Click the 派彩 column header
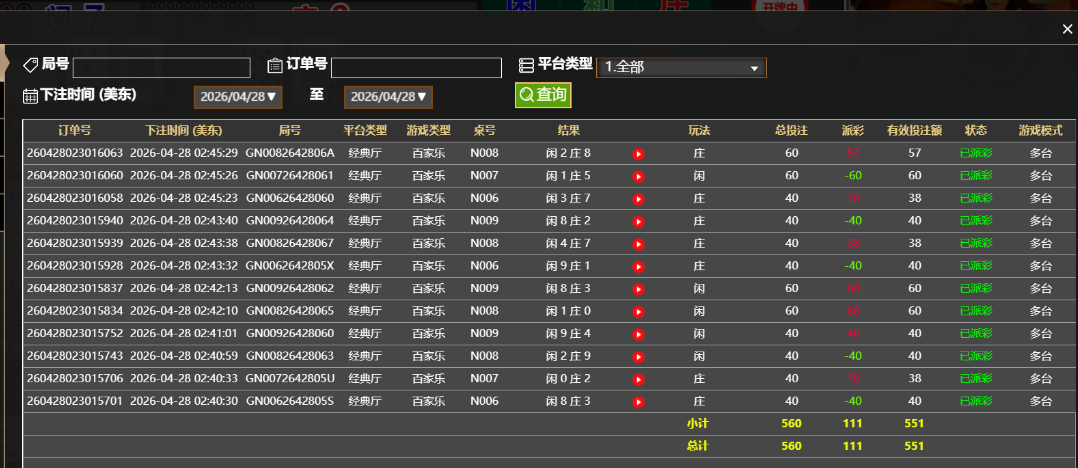Screen dimensions: 1078x468 click(x=852, y=130)
